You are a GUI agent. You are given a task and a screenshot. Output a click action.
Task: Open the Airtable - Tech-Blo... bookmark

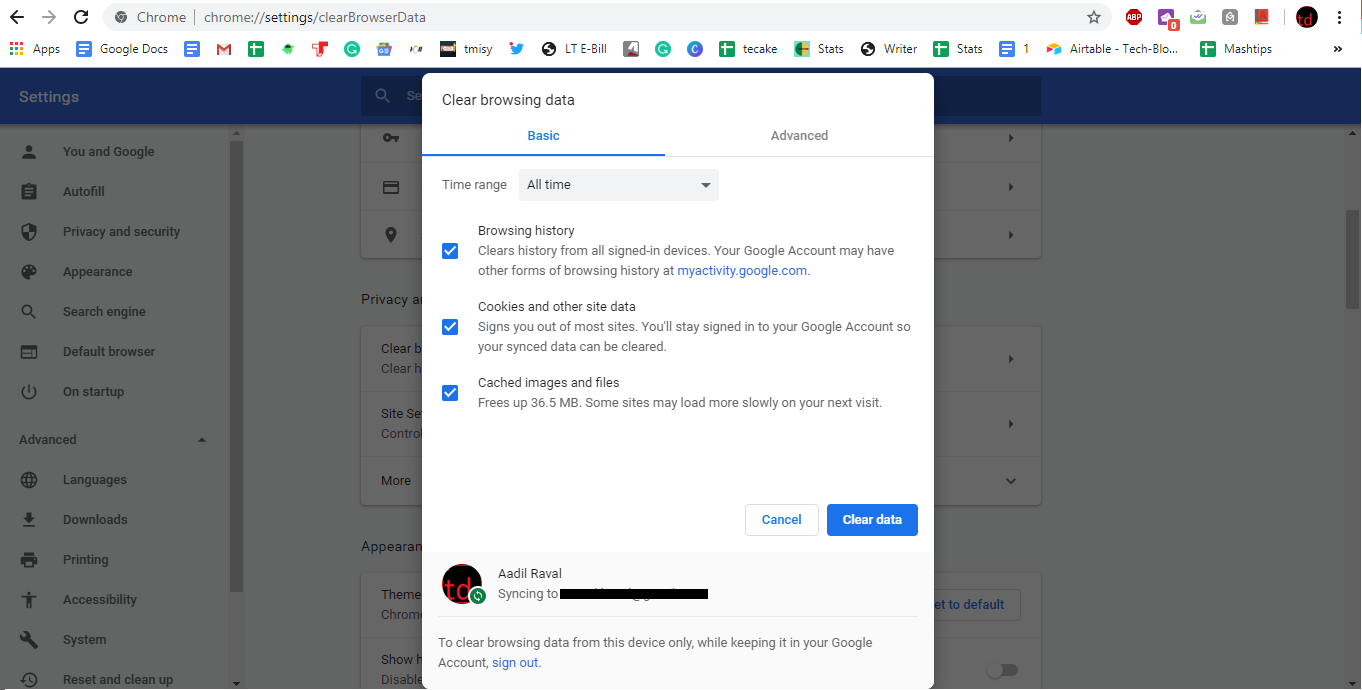tap(1112, 48)
